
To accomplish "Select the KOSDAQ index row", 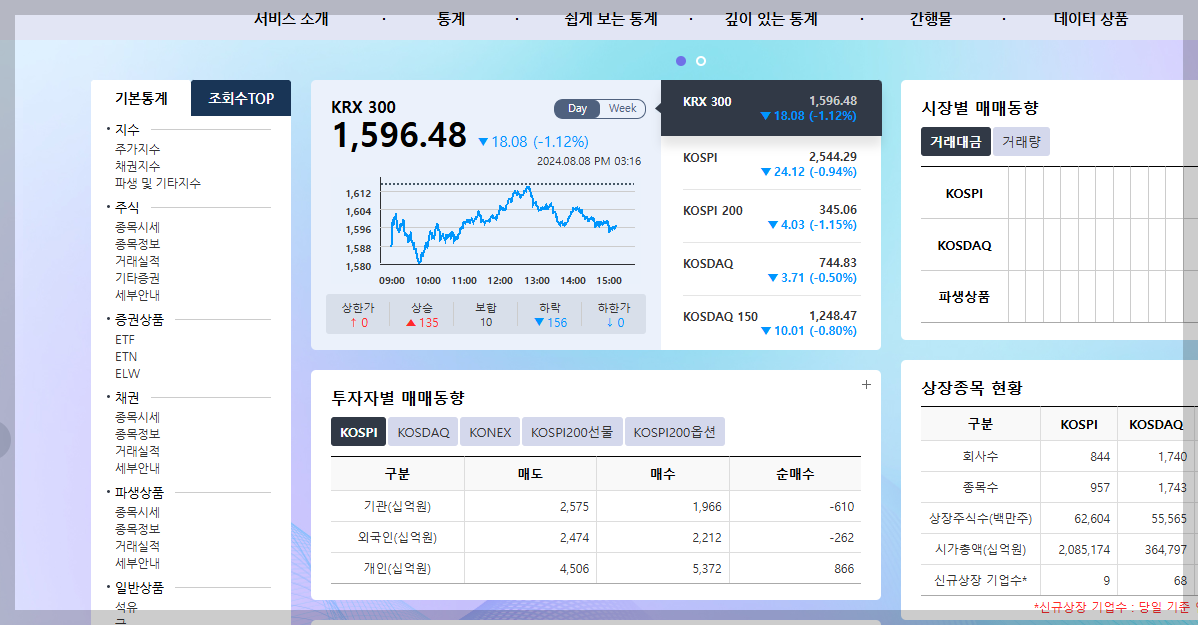I will [x=770, y=270].
